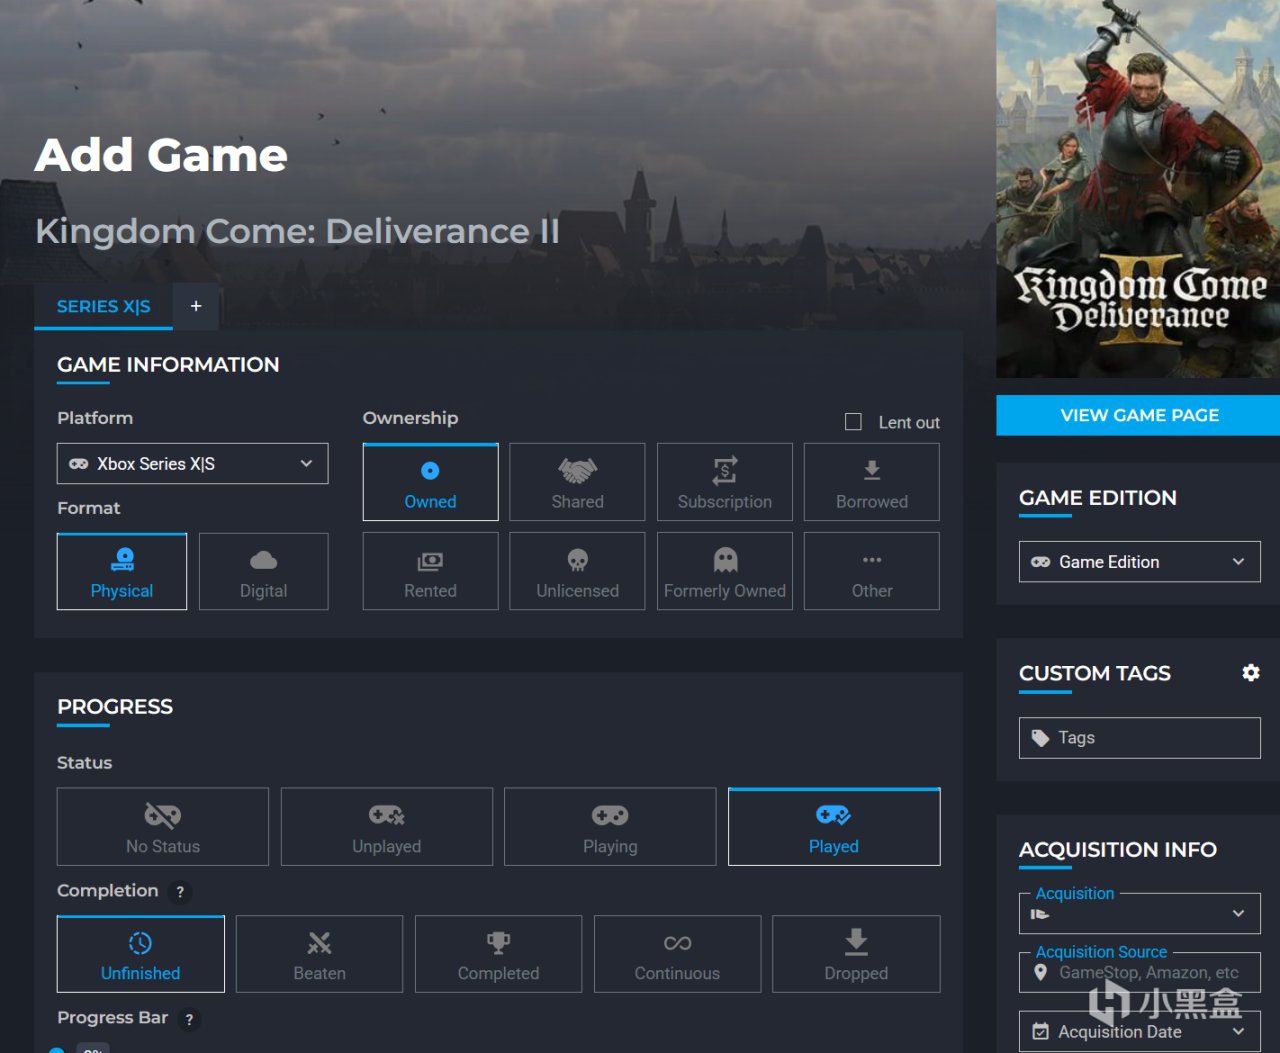
Task: Click the VIEW GAME PAGE button
Action: point(1138,415)
